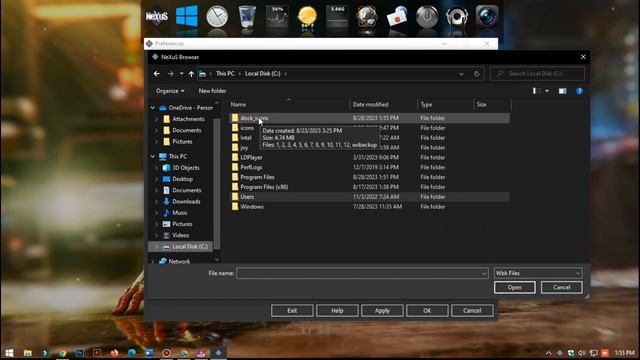Open the Recycle Bin dock icon
The width and height of the screenshot is (640, 360).
coord(247,17)
